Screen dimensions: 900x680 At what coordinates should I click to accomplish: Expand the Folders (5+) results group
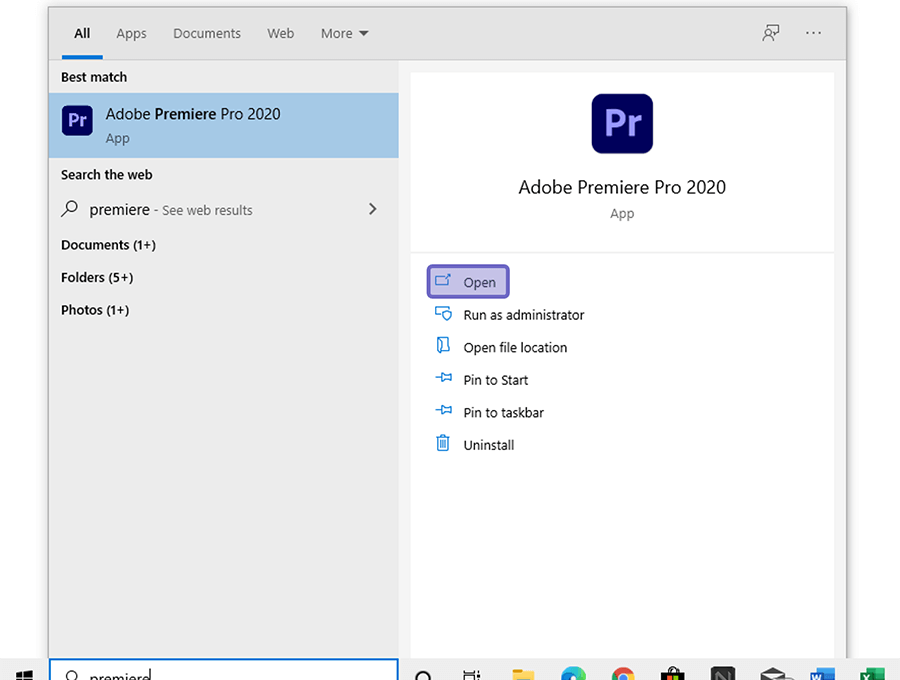97,278
